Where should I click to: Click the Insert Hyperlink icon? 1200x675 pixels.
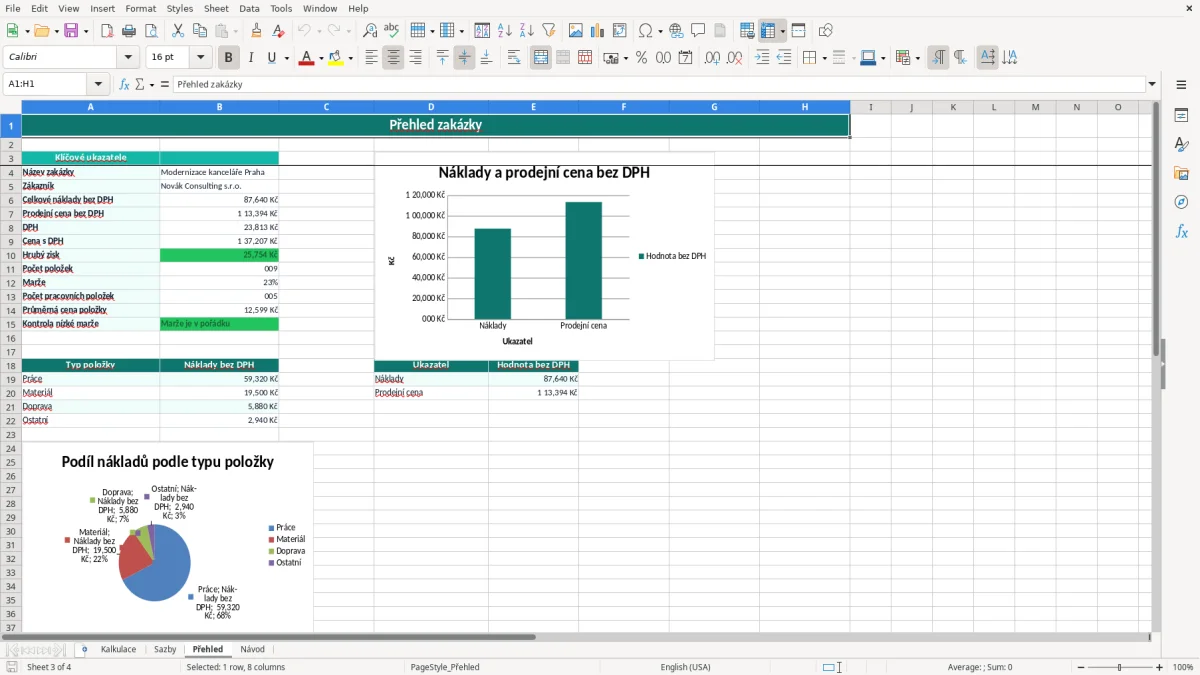coord(676,31)
